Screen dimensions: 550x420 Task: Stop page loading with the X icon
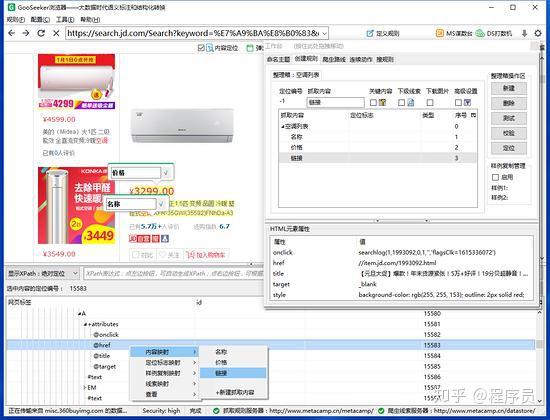[56, 33]
